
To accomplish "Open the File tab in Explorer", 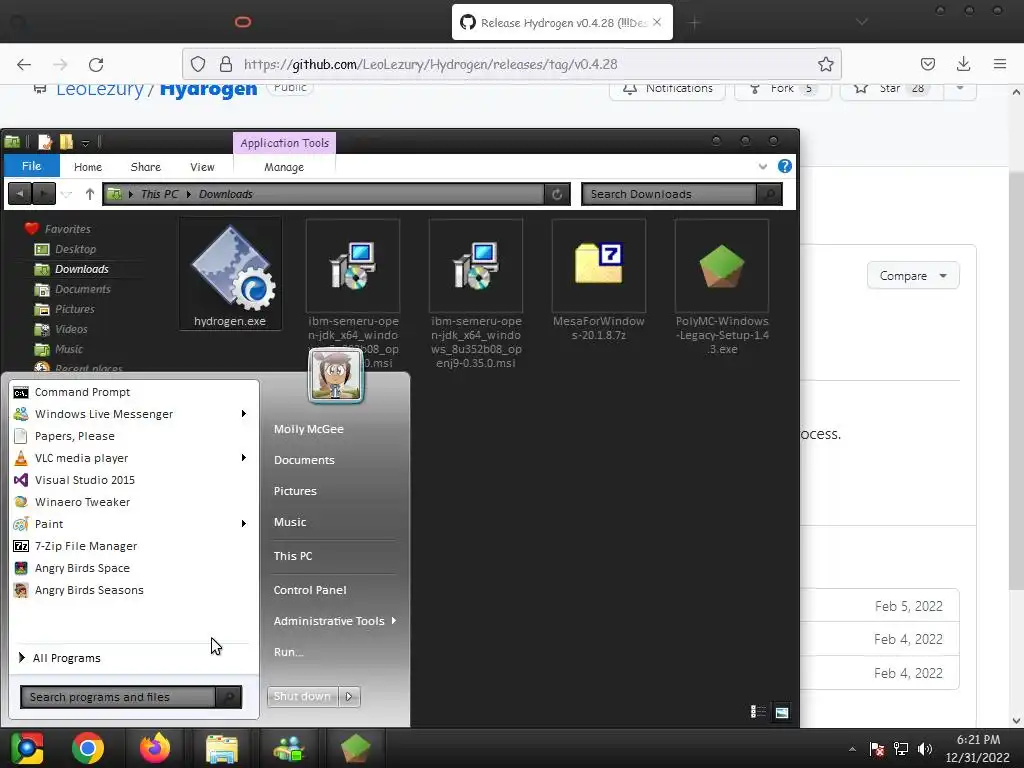I will (31, 166).
